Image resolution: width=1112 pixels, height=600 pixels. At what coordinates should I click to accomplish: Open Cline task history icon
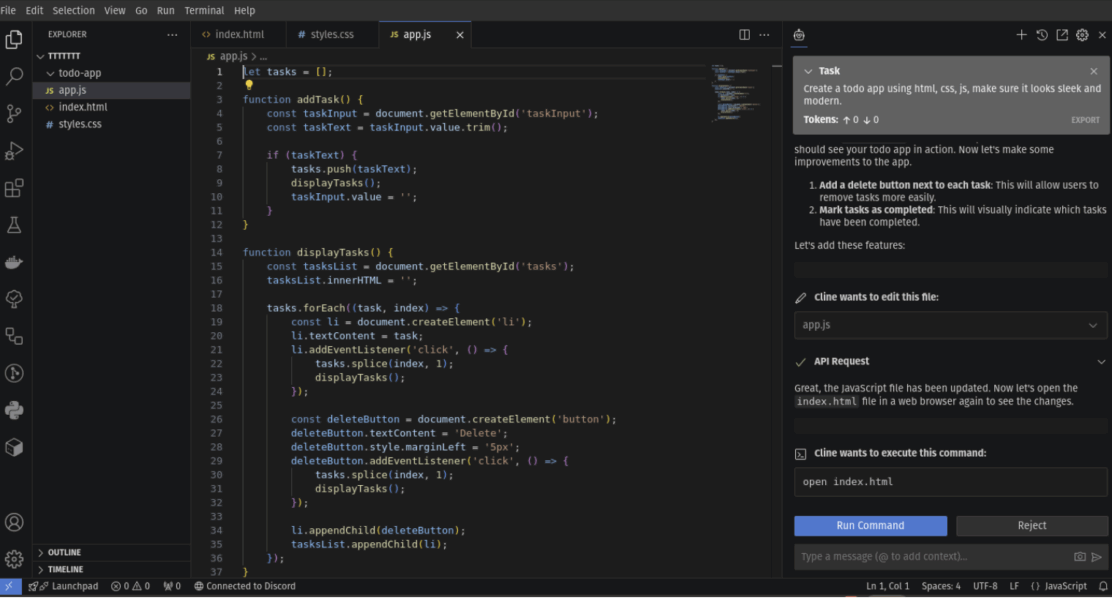click(x=1042, y=35)
